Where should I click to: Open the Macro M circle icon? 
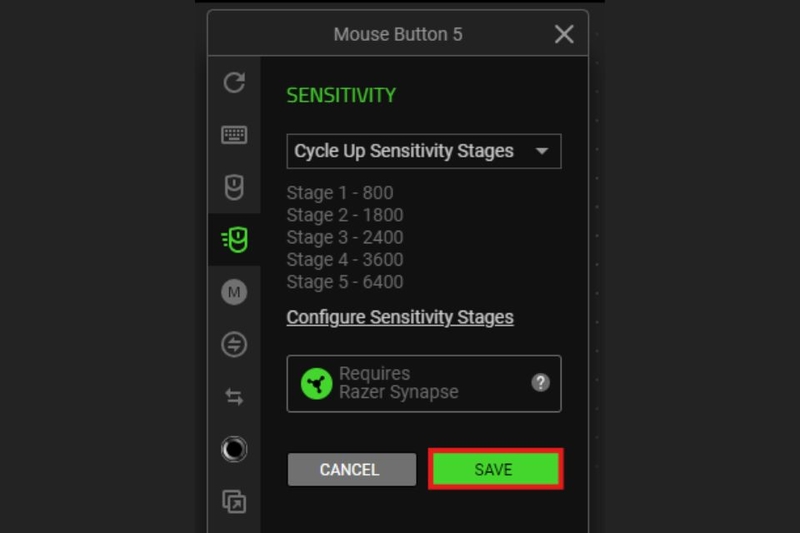click(234, 292)
